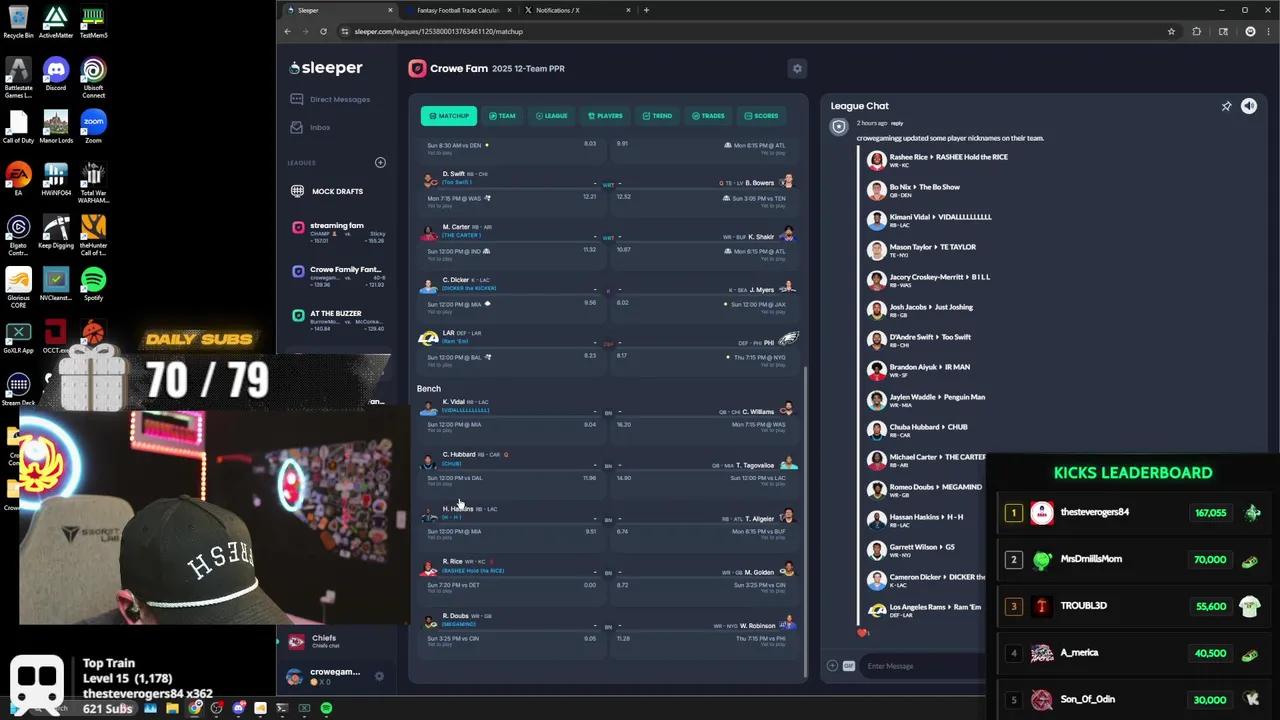Open LAR defense row
This screenshot has width=1280, height=720.
pyautogui.click(x=510, y=347)
